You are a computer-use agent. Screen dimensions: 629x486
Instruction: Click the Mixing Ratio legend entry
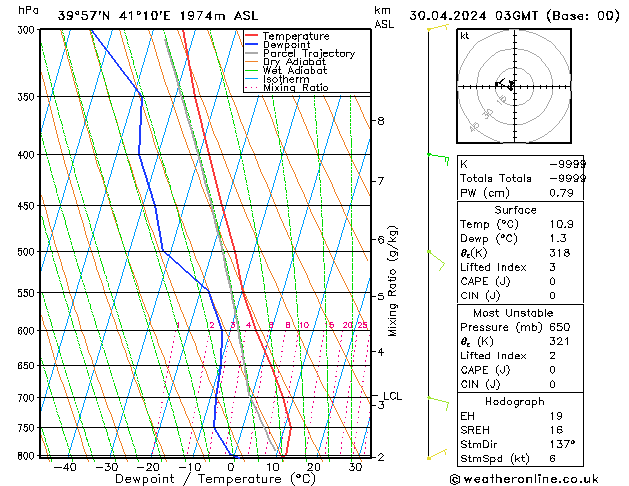tap(287, 88)
